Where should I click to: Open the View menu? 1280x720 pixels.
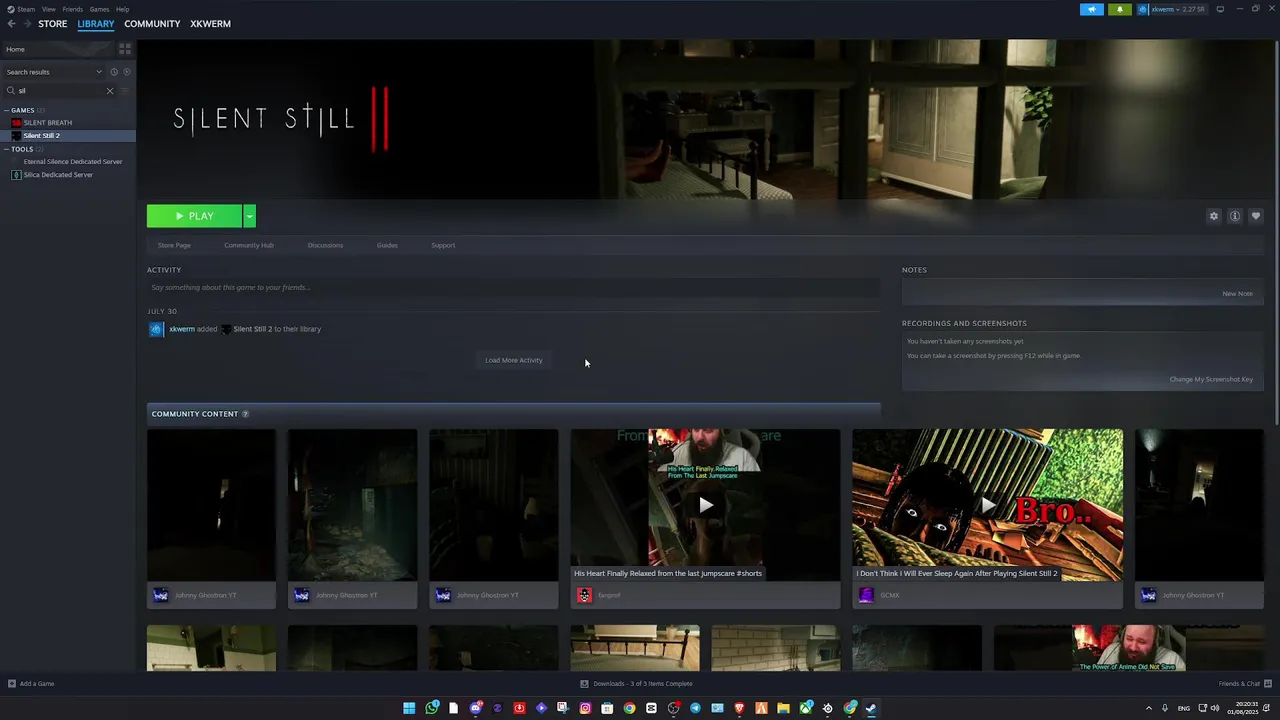click(x=48, y=9)
